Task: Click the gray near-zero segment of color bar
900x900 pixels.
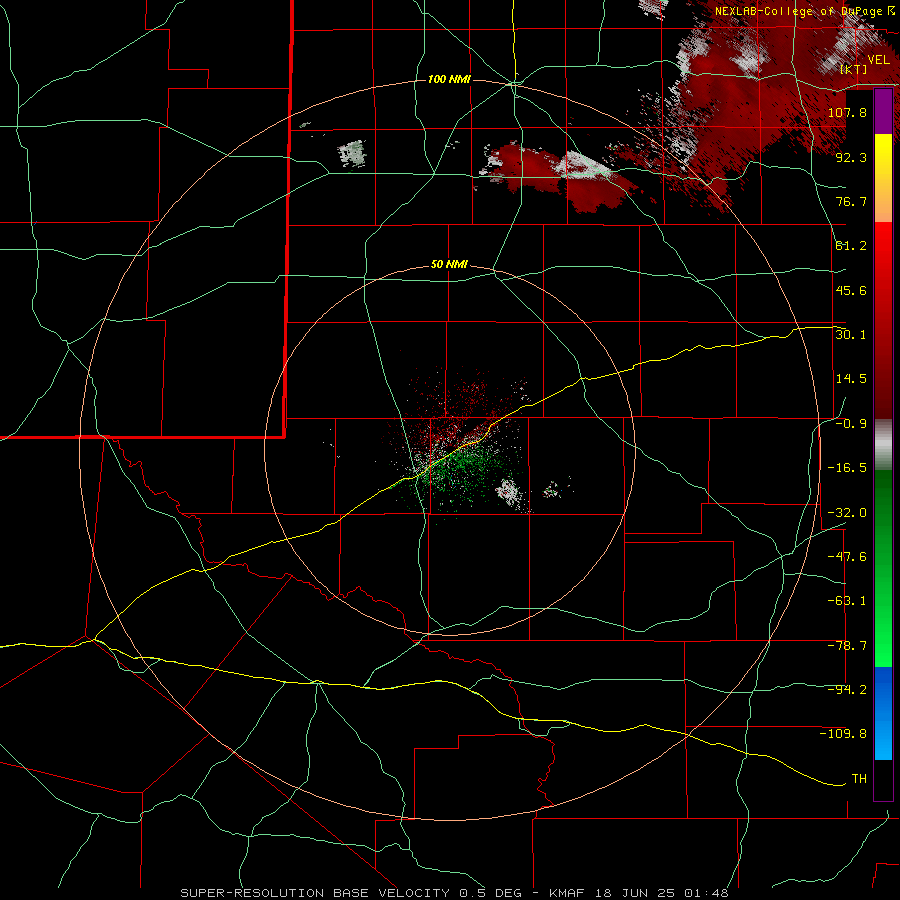Action: (x=883, y=445)
